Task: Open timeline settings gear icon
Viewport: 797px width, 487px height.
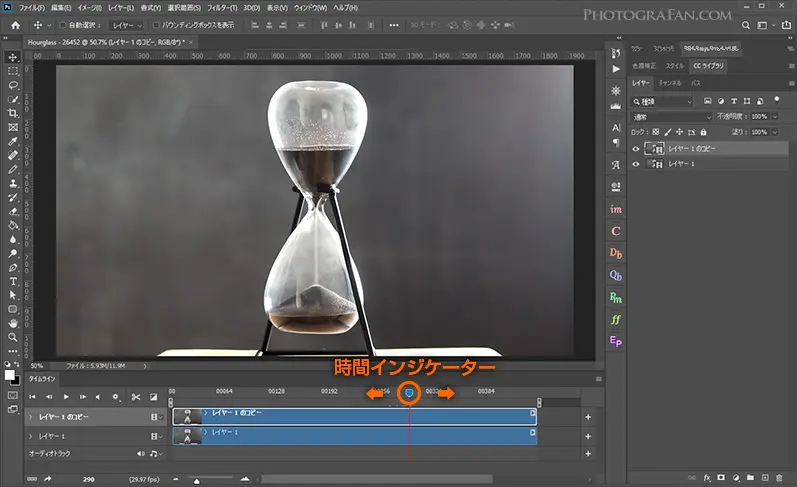Action: point(116,397)
